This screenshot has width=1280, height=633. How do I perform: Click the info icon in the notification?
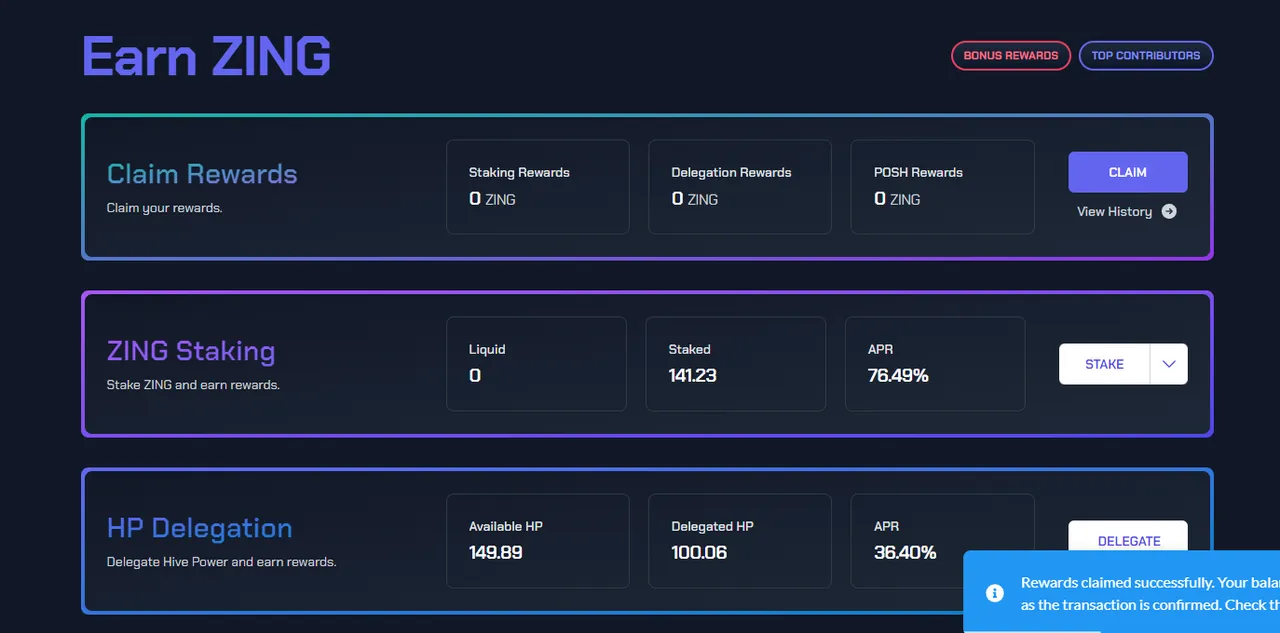[x=994, y=593]
